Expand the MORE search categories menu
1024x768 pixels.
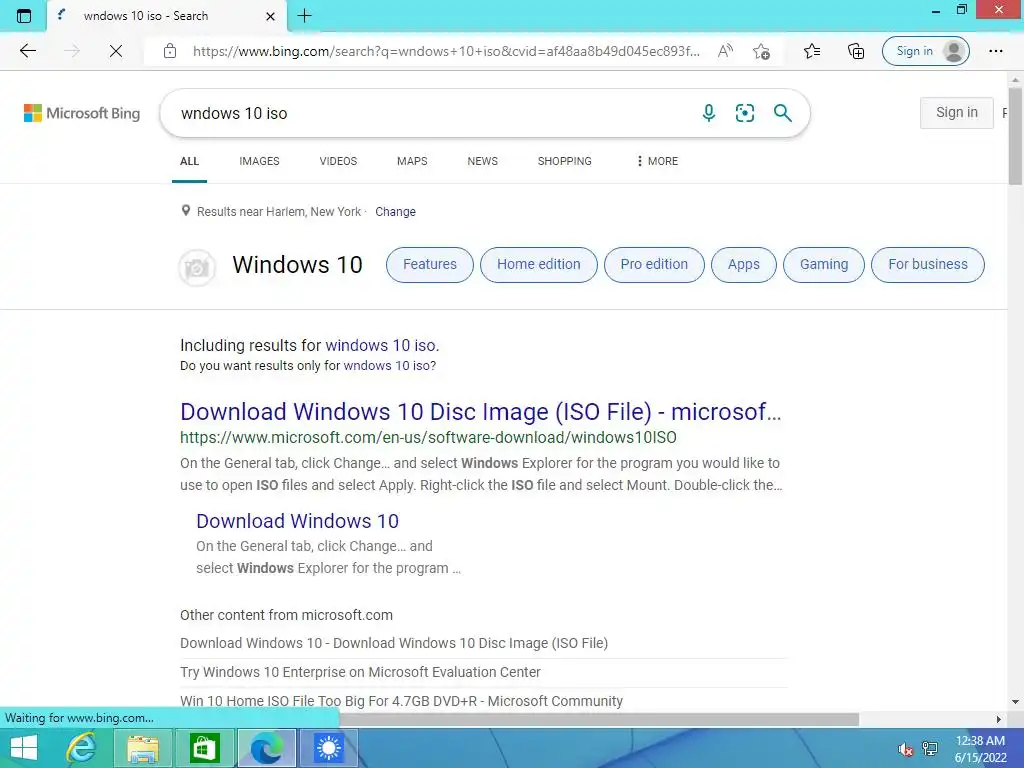click(x=657, y=161)
